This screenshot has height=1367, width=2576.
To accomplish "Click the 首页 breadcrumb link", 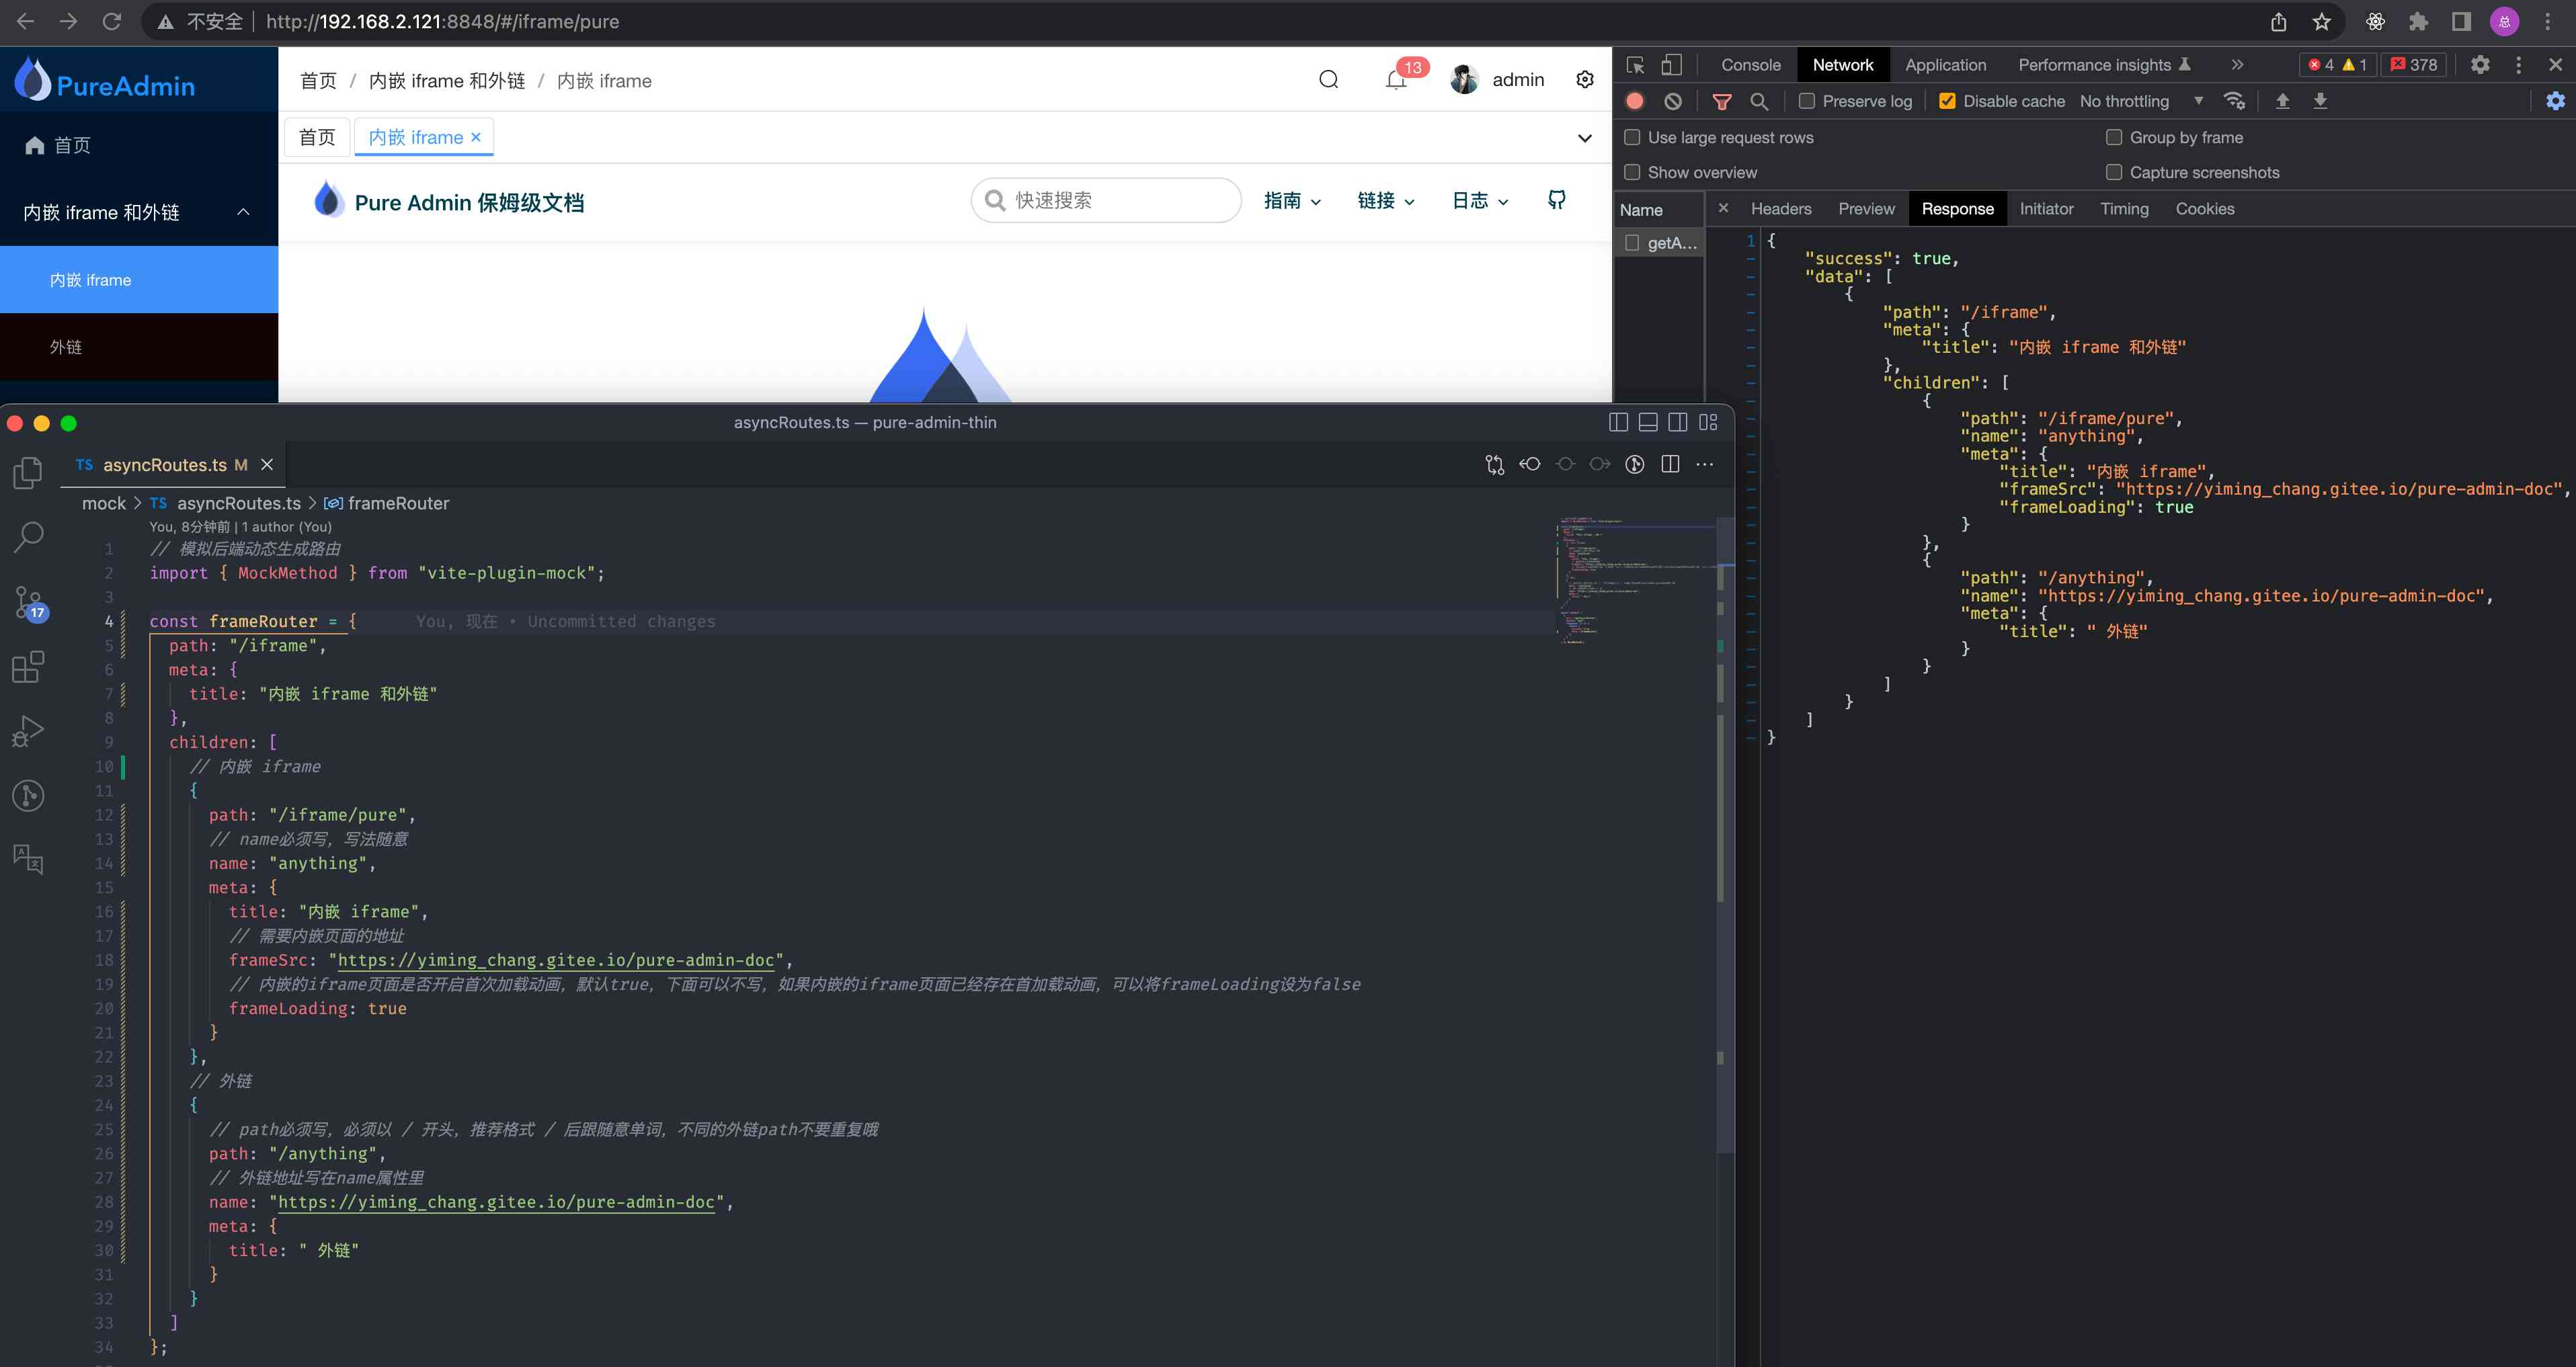I will [318, 81].
